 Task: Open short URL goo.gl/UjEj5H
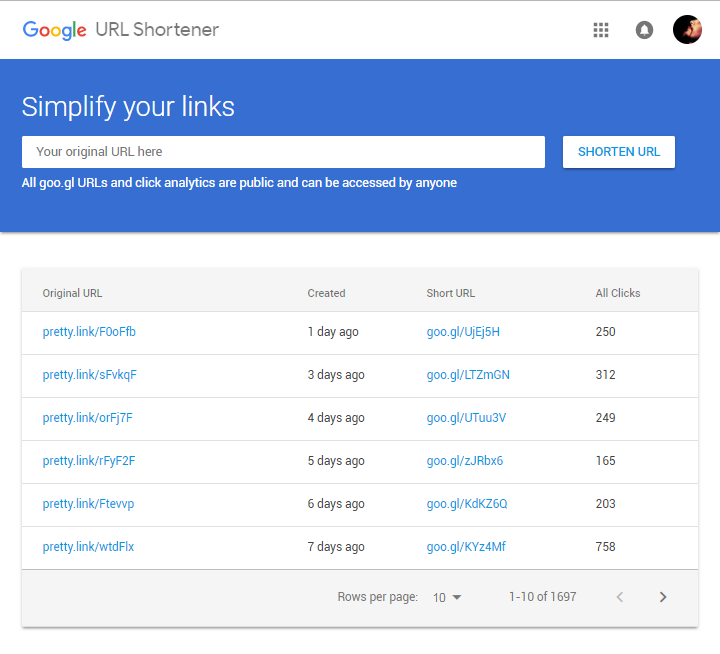pyautogui.click(x=463, y=332)
